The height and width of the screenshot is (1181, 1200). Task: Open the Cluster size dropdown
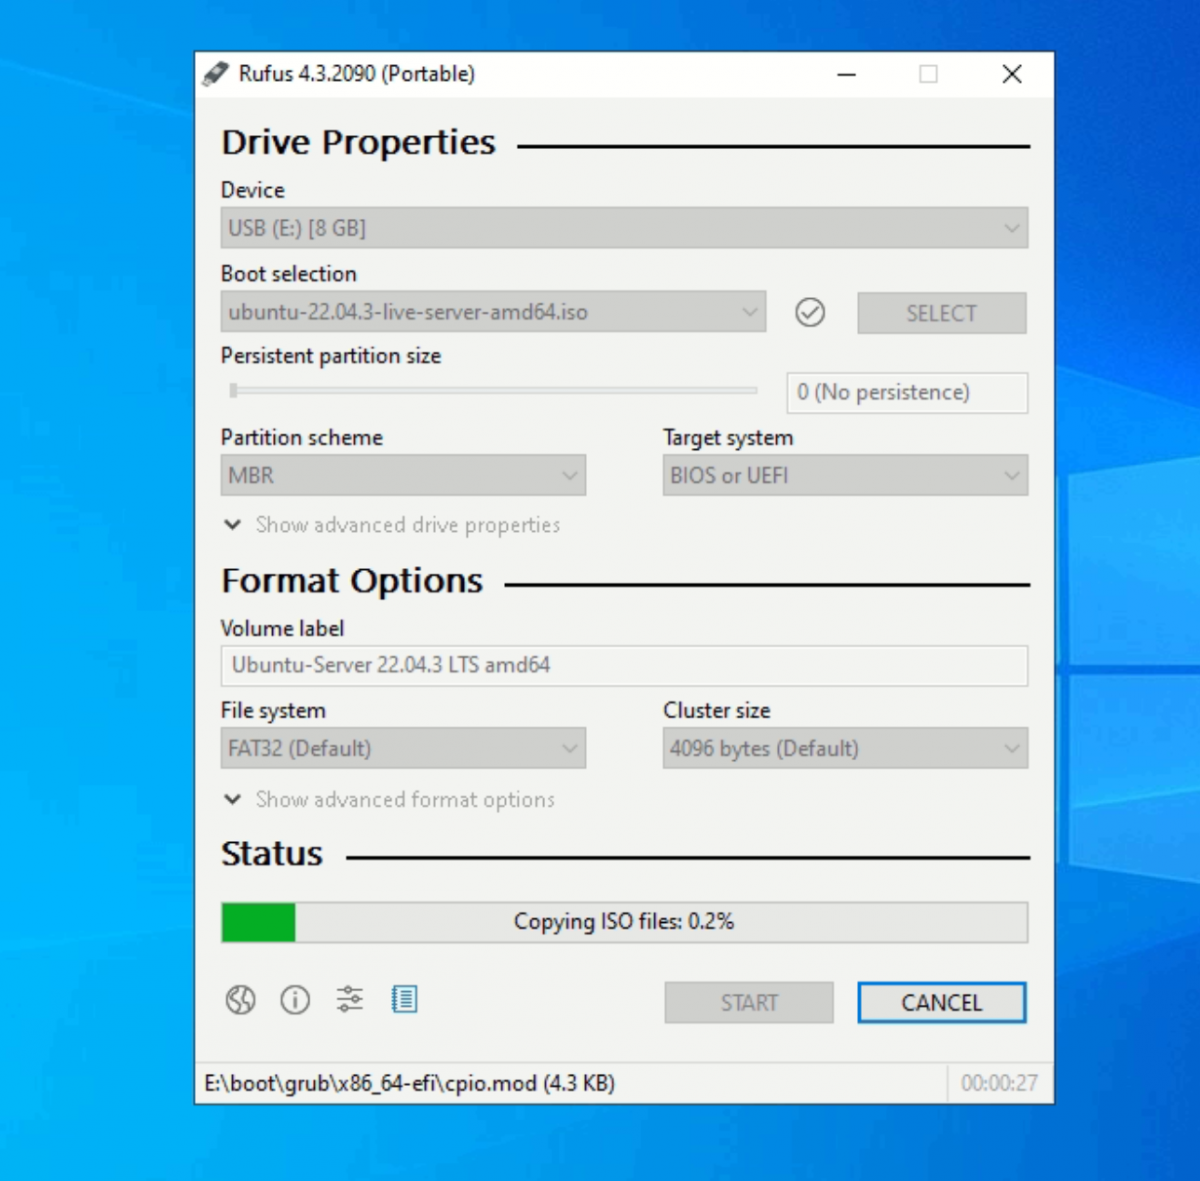(845, 748)
